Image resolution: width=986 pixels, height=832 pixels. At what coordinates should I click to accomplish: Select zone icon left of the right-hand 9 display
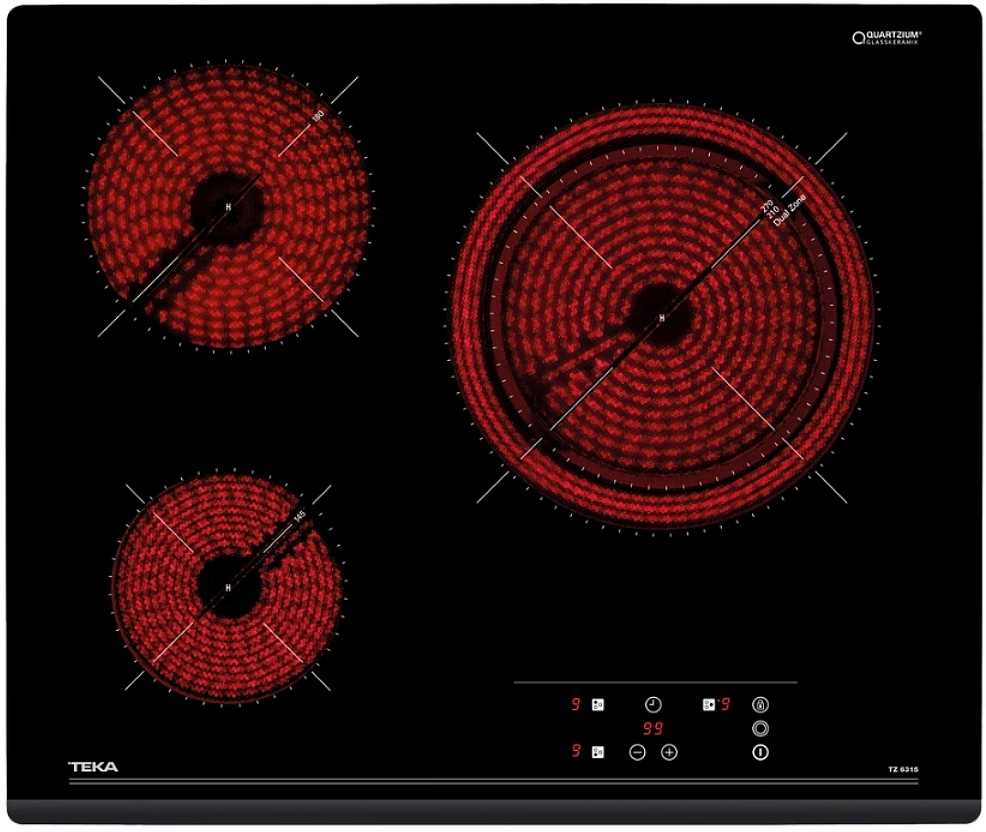[x=708, y=705]
